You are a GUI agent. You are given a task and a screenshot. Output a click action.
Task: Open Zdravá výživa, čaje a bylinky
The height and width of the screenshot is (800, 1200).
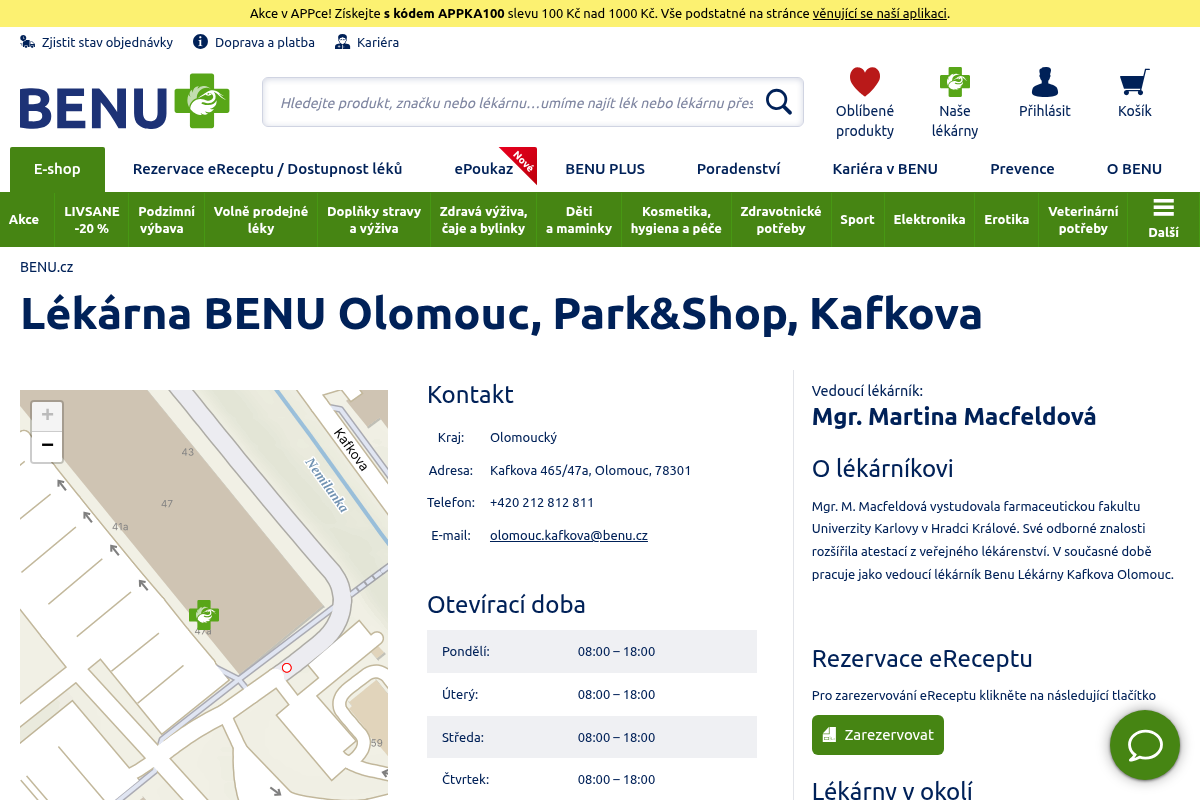coord(483,219)
